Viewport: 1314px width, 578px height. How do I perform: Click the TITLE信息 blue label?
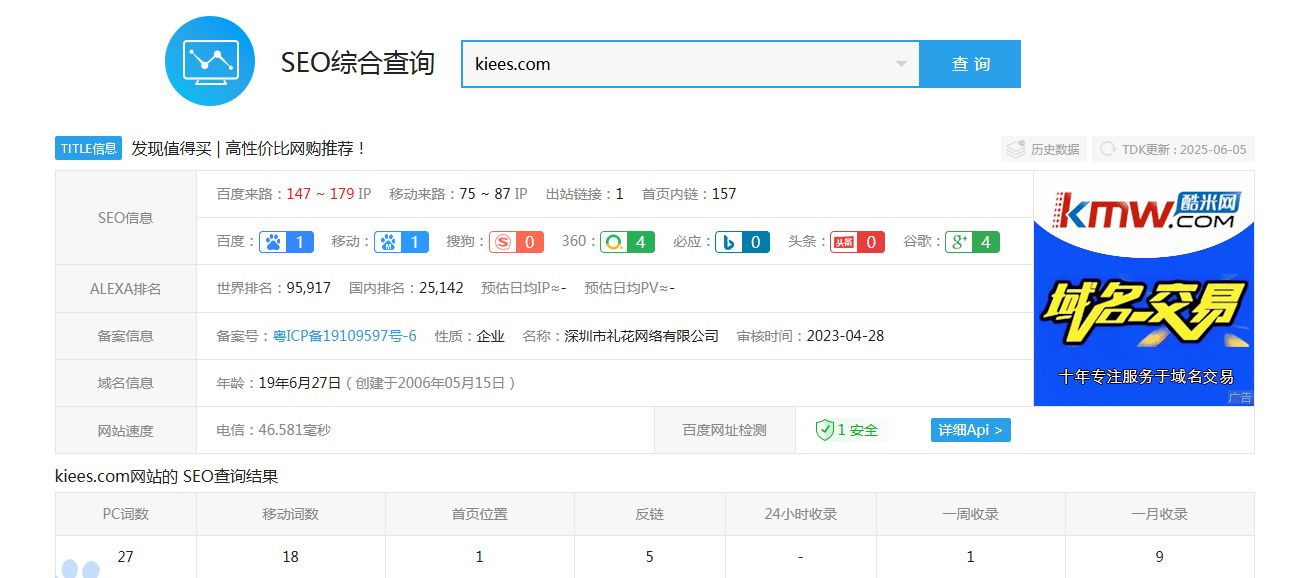[87, 147]
